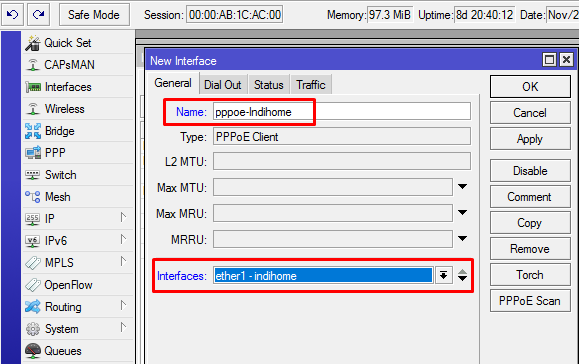The height and width of the screenshot is (364, 579).
Task: Click the Routing arrows icon
Action: (x=32, y=307)
